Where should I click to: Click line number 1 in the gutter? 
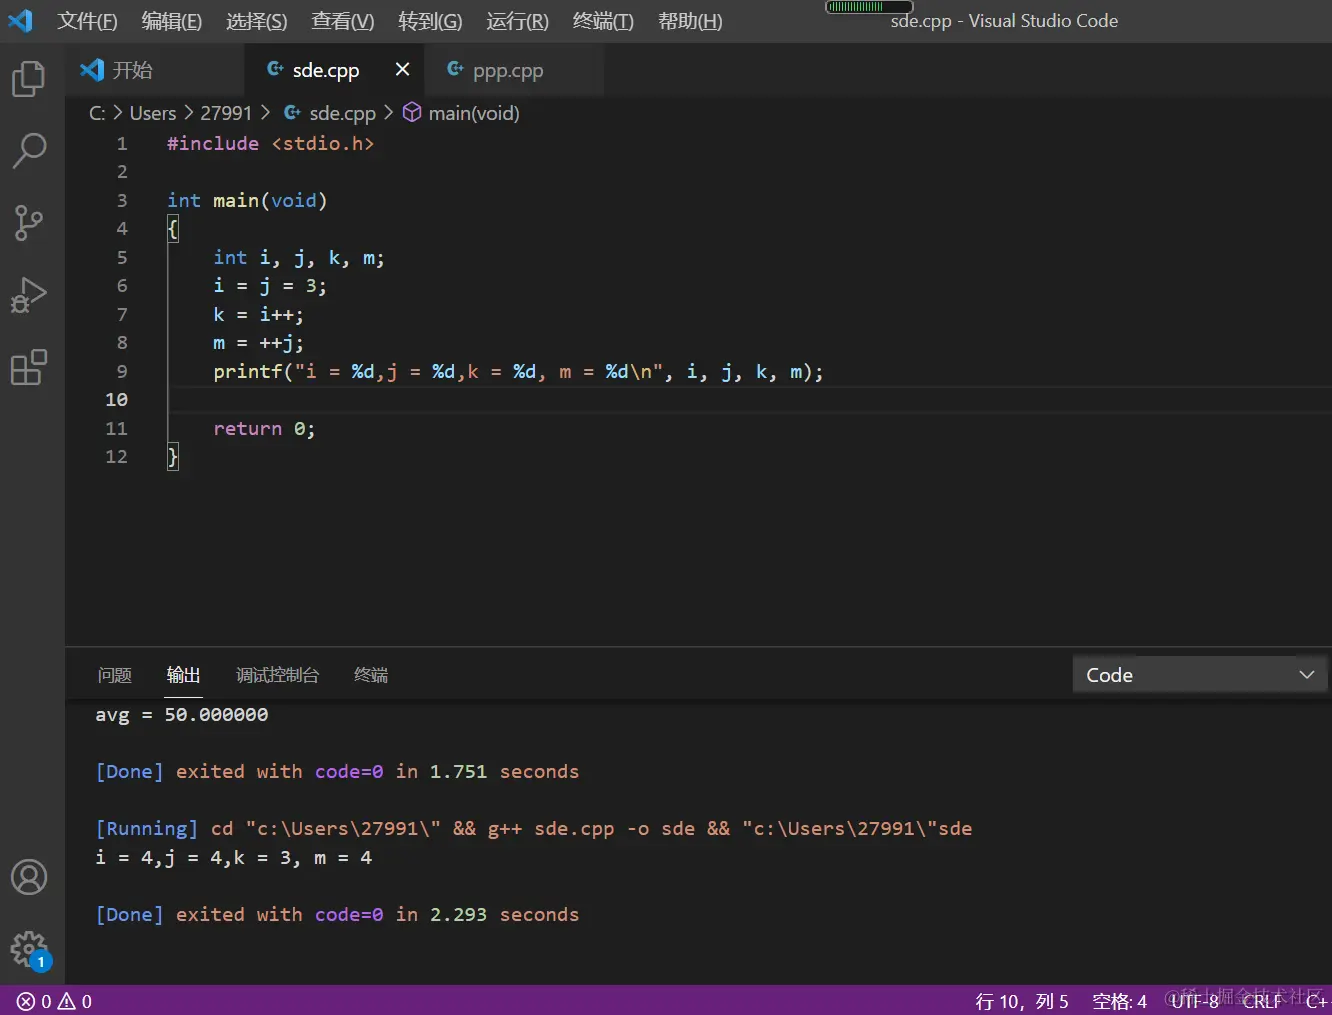(x=122, y=143)
